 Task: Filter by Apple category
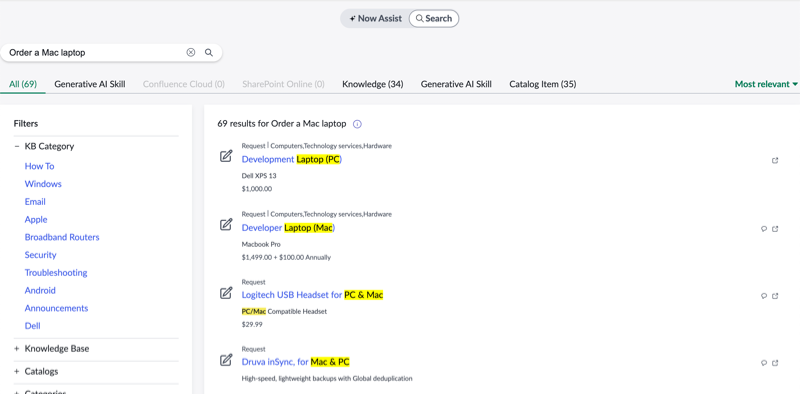36,219
